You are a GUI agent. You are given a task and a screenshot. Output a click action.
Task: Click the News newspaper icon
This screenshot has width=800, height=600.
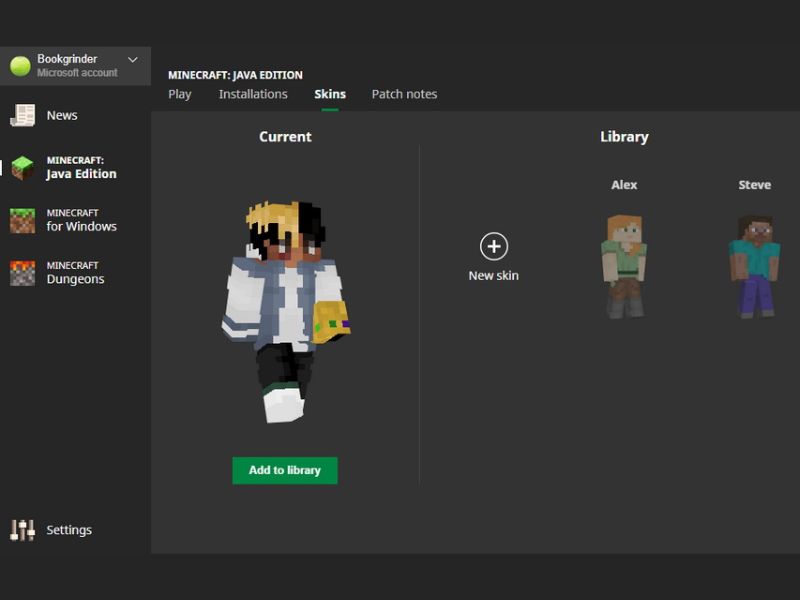coord(22,115)
